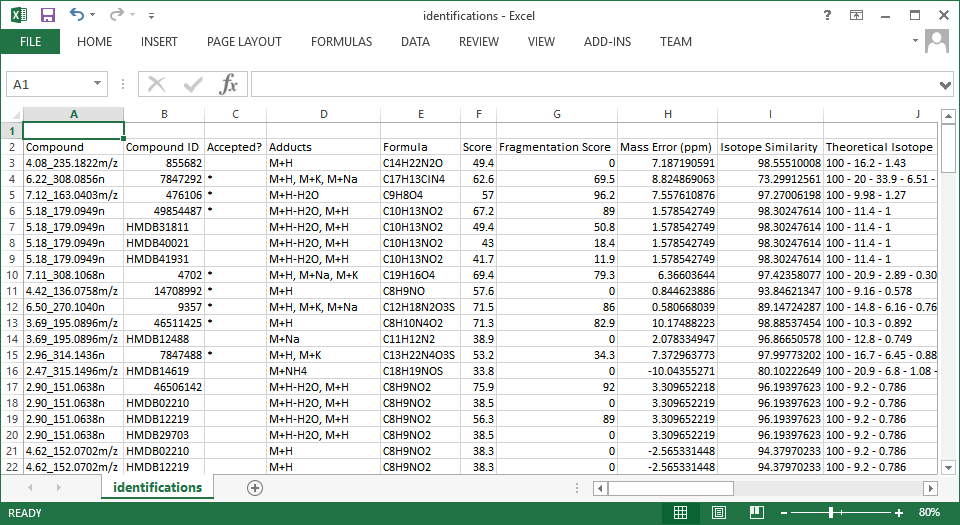This screenshot has width=960, height=525.
Task: Select the Score cell 75.9
Action: pos(478,387)
